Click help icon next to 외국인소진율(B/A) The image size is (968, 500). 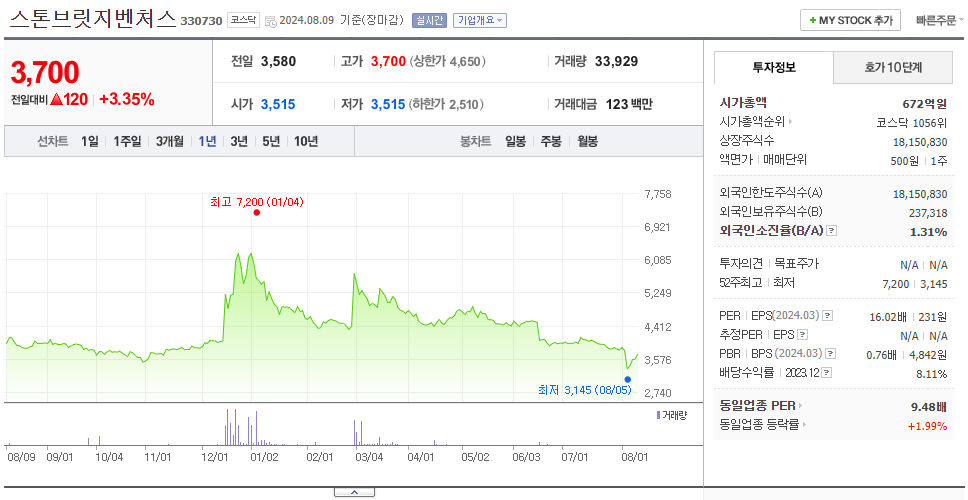pos(832,231)
